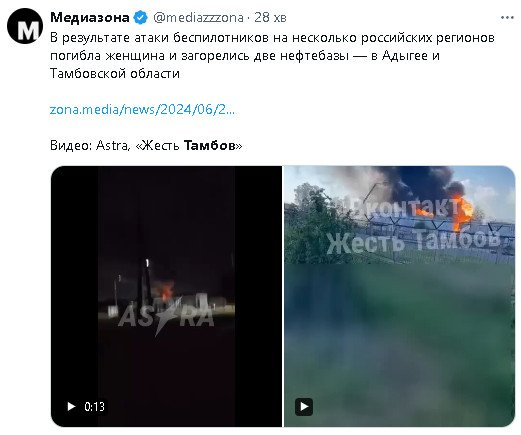Click the 0:13 video duration label
The width and height of the screenshot is (521, 435).
coord(95,407)
